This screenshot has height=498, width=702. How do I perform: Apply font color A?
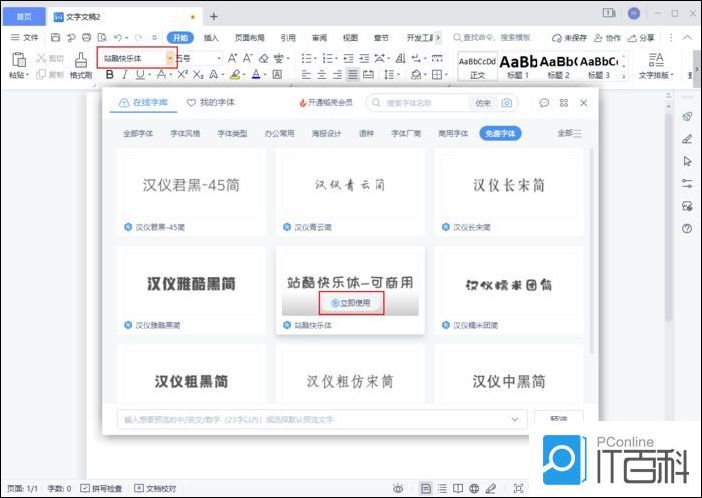pyautogui.click(x=256, y=75)
